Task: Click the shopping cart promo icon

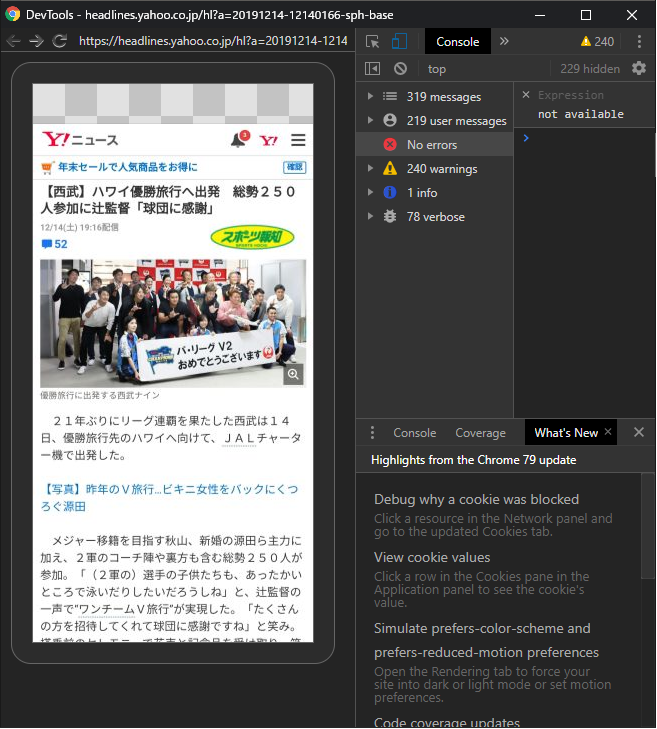Action: 46,167
